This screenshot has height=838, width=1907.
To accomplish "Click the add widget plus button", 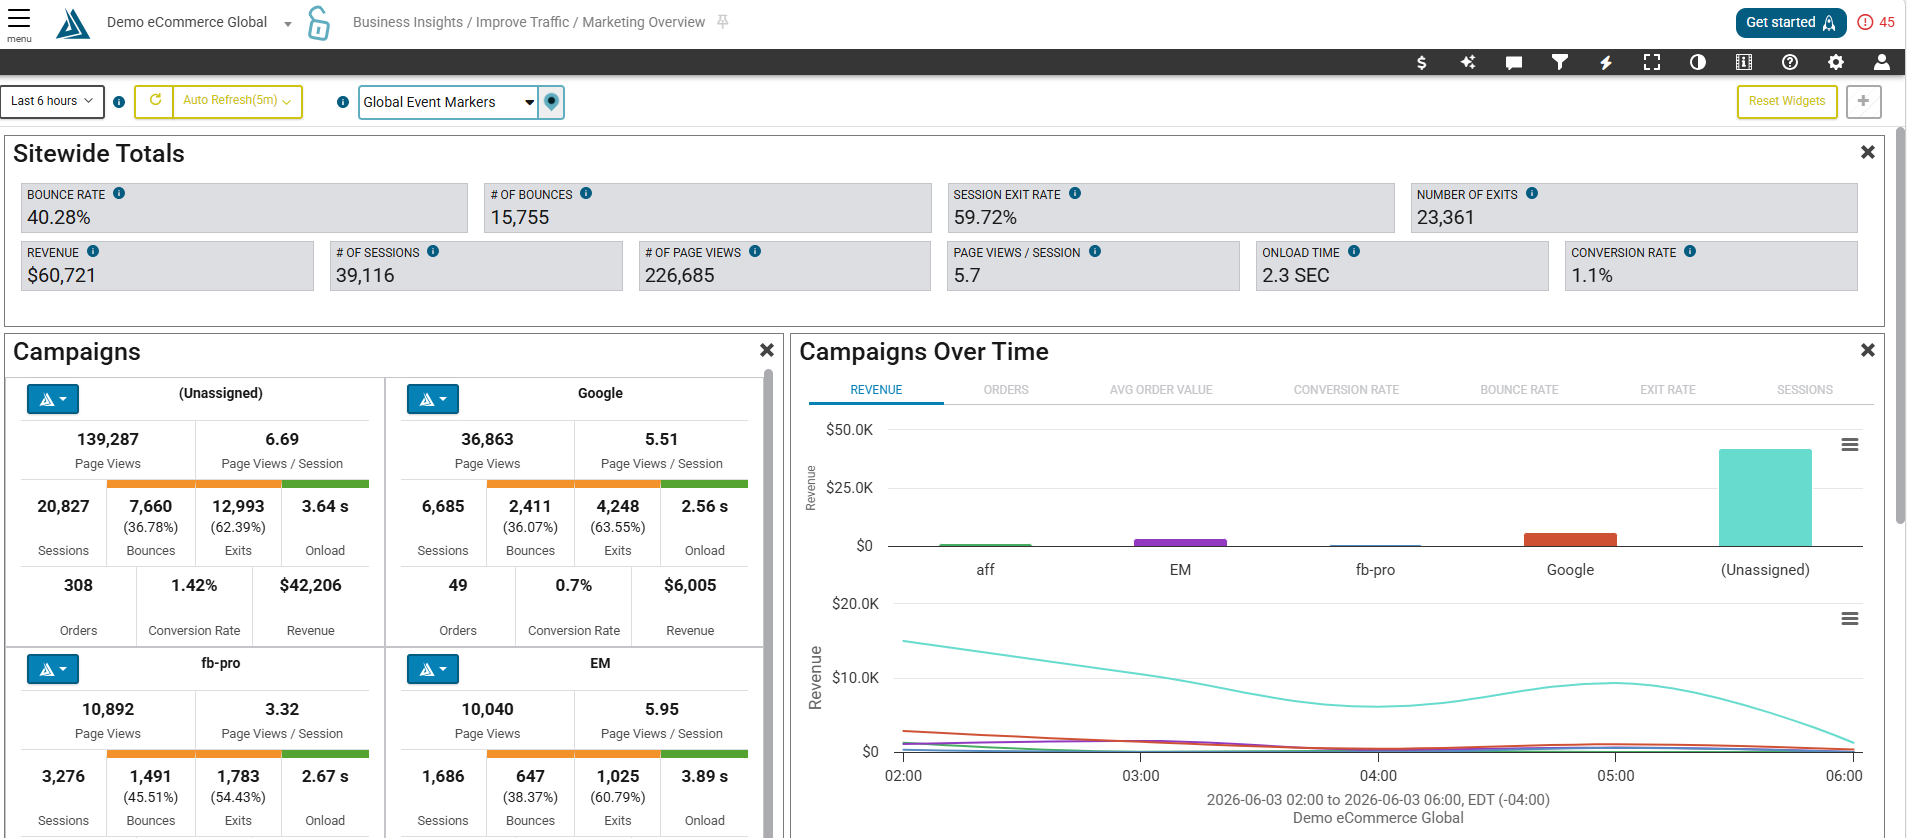I will point(1864,101).
